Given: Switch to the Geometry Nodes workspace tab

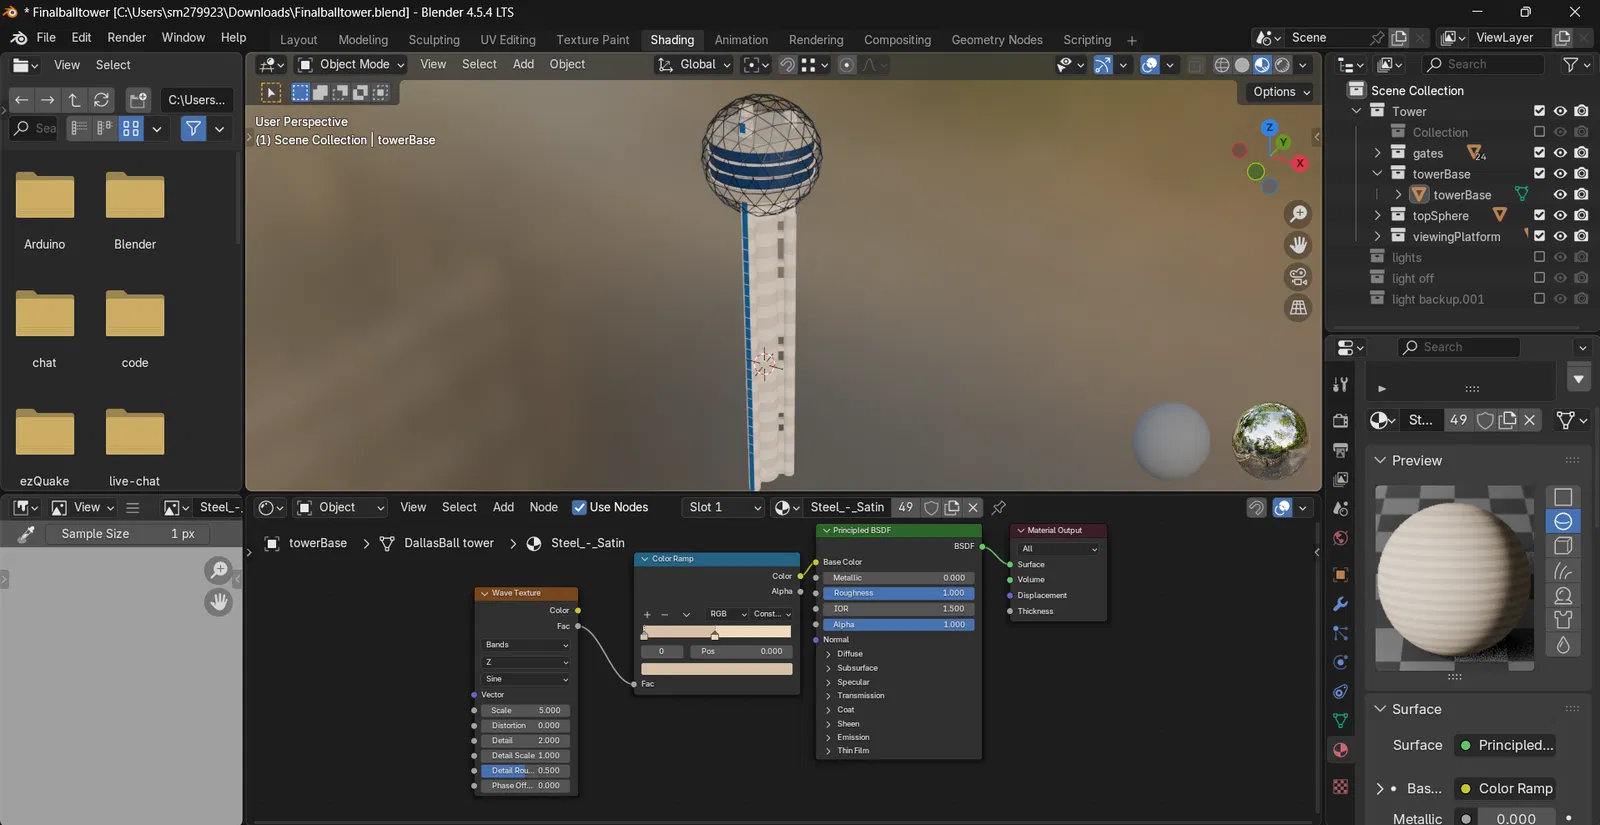Looking at the screenshot, I should coord(996,40).
